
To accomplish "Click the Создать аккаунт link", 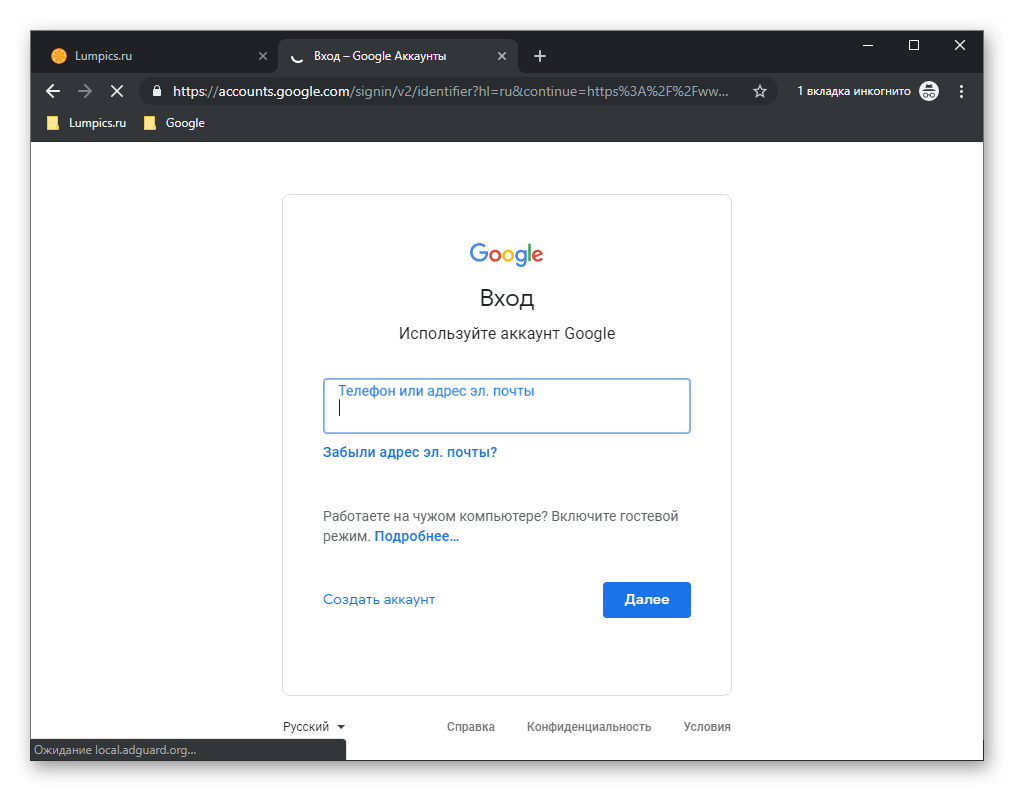I will (379, 599).
